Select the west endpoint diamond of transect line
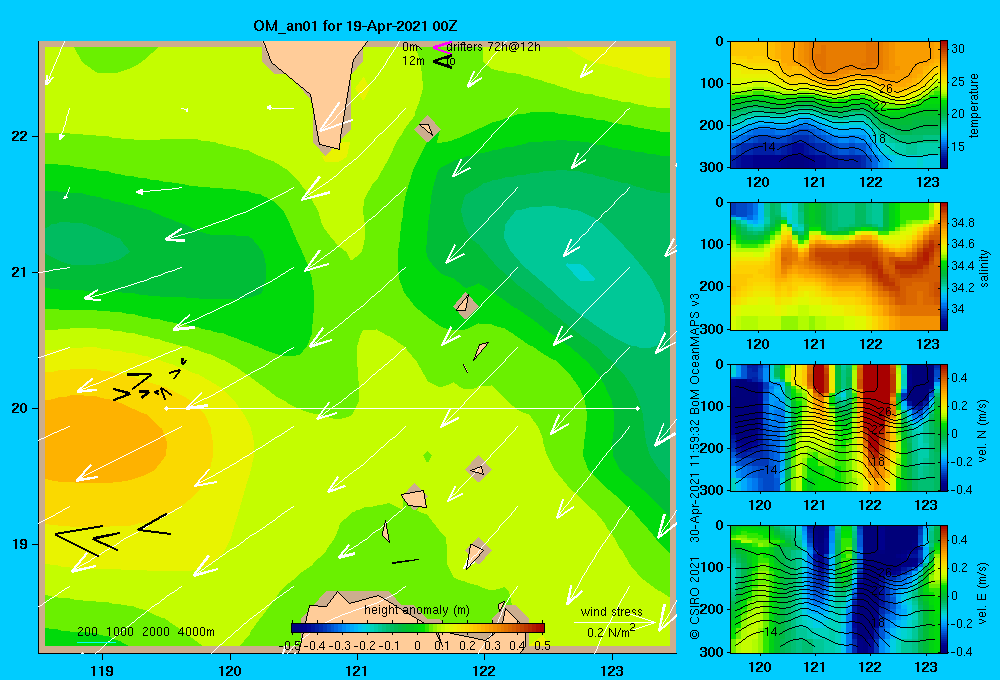This screenshot has height=680, width=1000. tap(166, 408)
